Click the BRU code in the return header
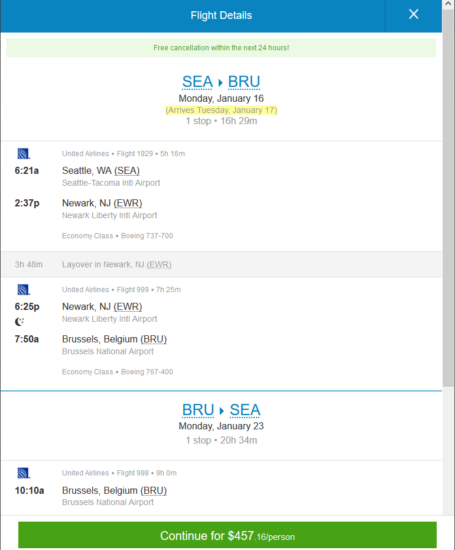The width and height of the screenshot is (455, 550). tap(198, 410)
